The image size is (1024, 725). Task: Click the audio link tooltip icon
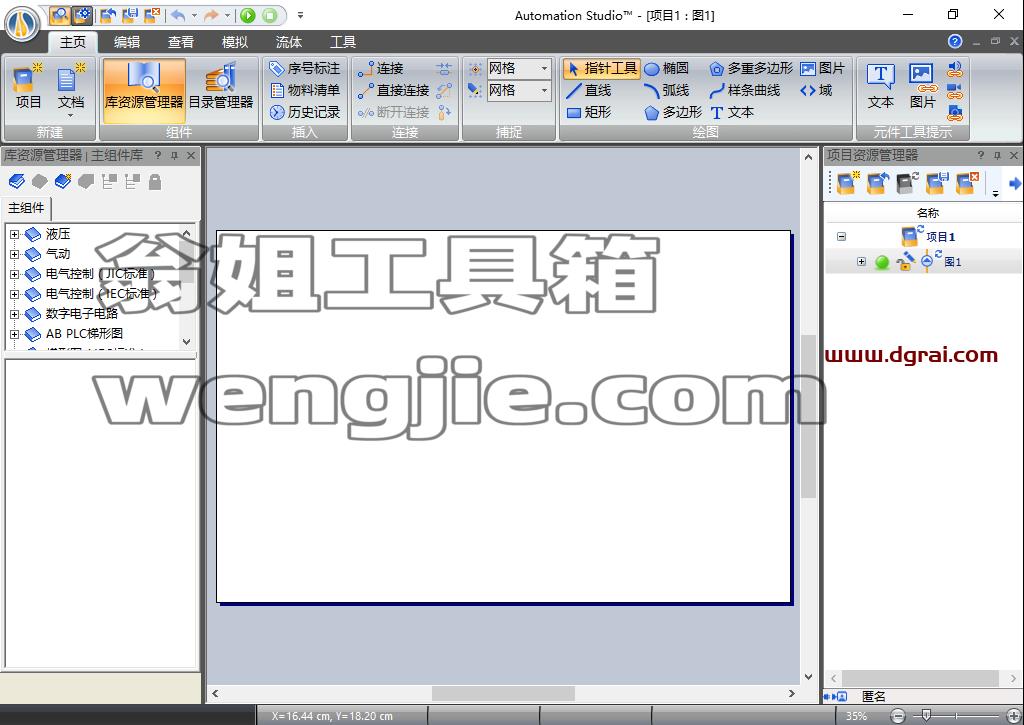pos(955,69)
